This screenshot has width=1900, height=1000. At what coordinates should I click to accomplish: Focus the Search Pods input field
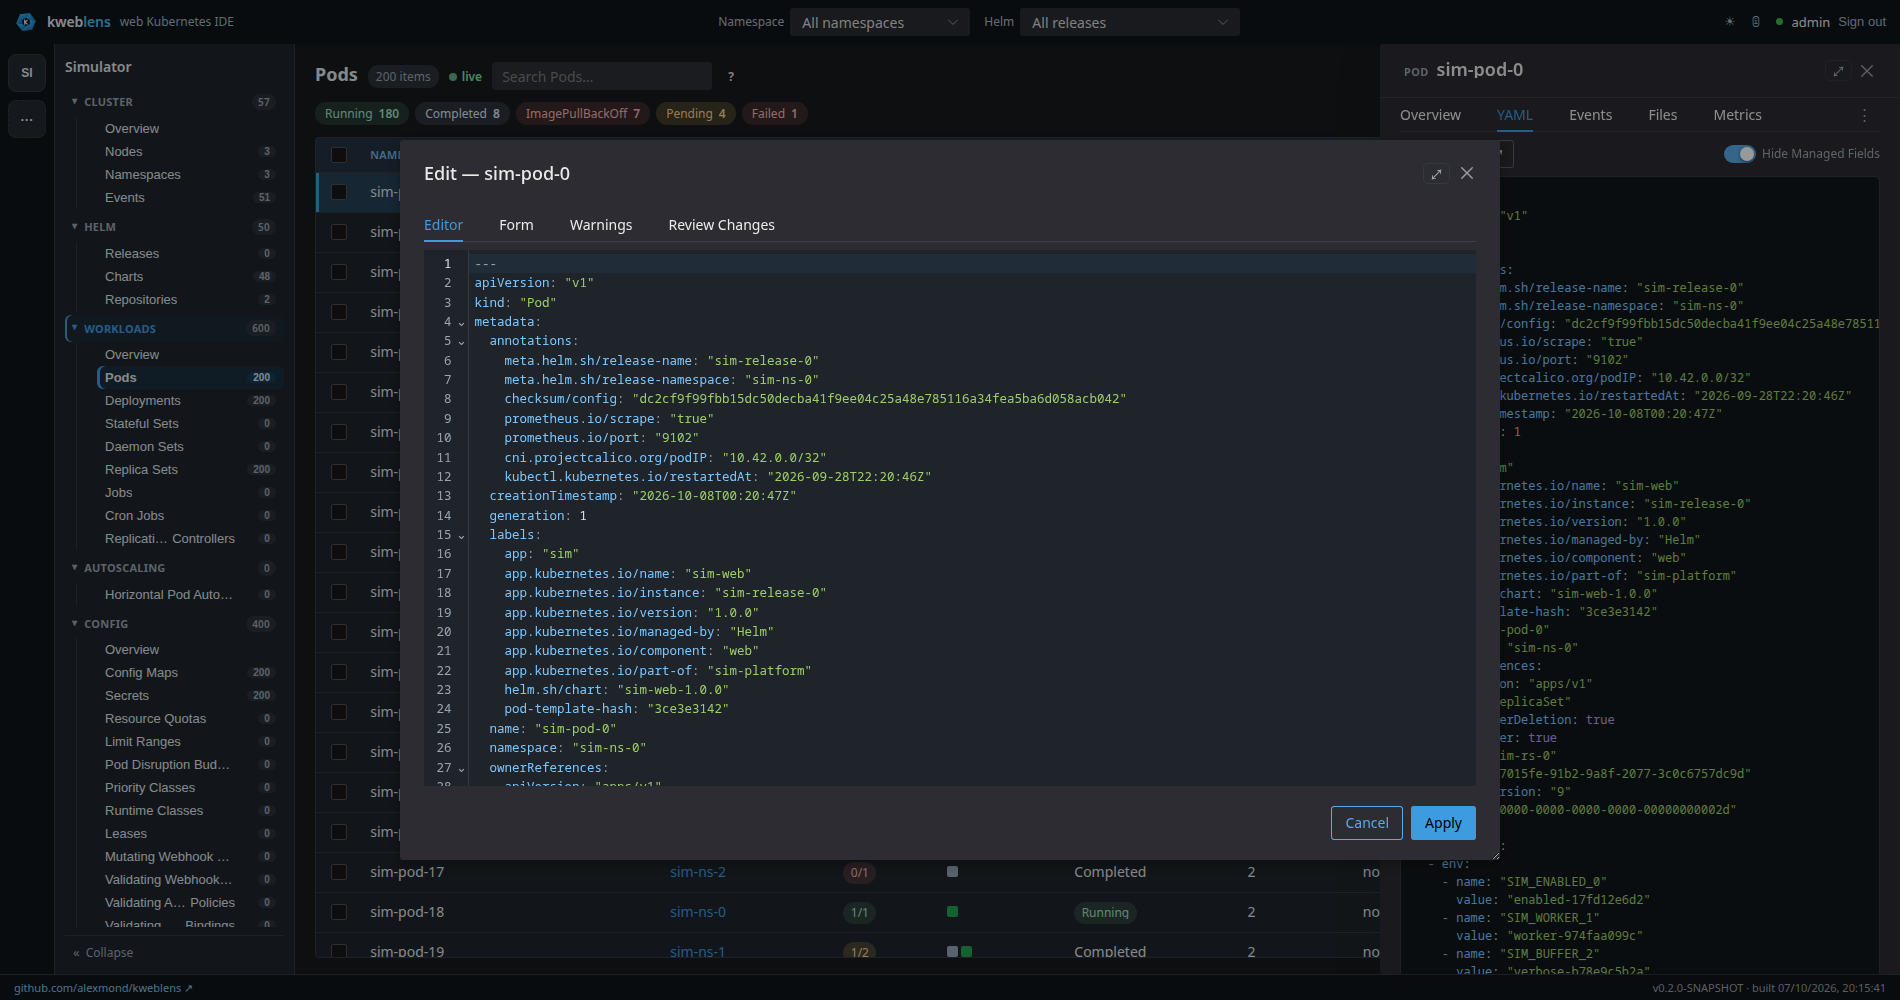pos(601,76)
